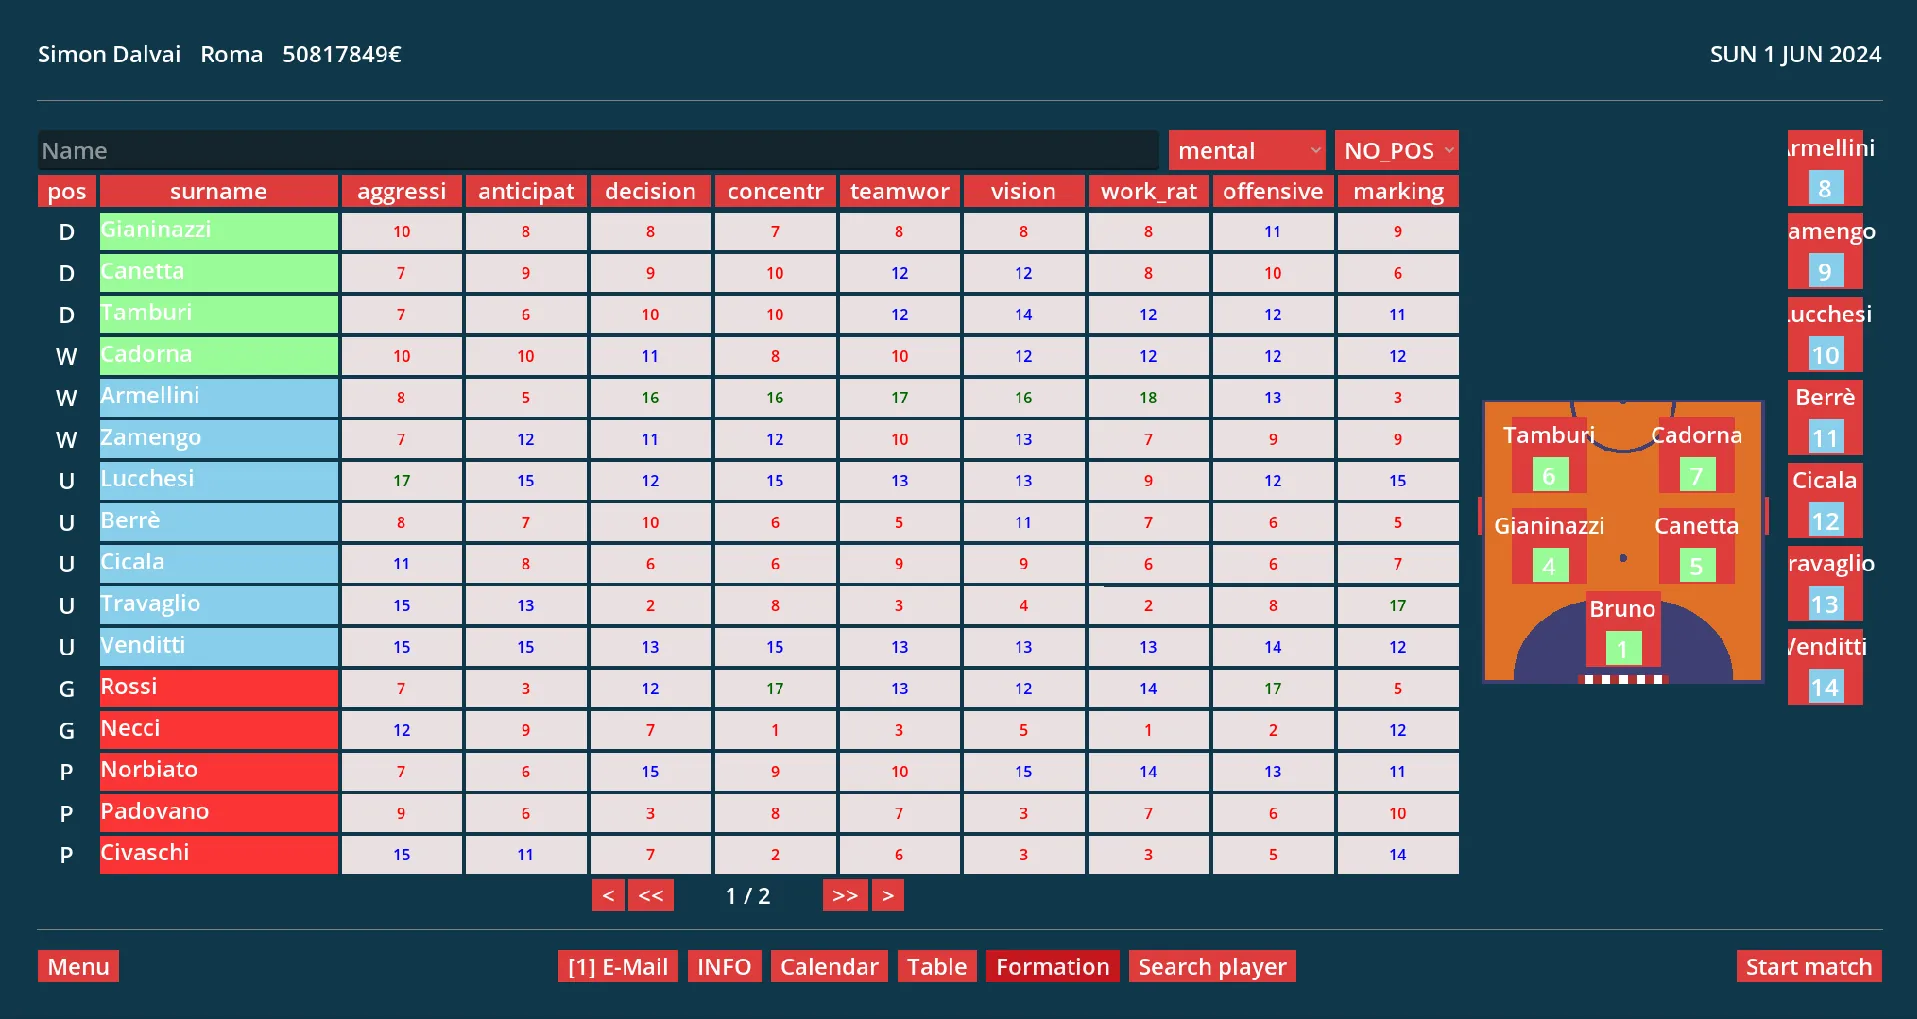Jump to first page with double left arrow

[651, 895]
